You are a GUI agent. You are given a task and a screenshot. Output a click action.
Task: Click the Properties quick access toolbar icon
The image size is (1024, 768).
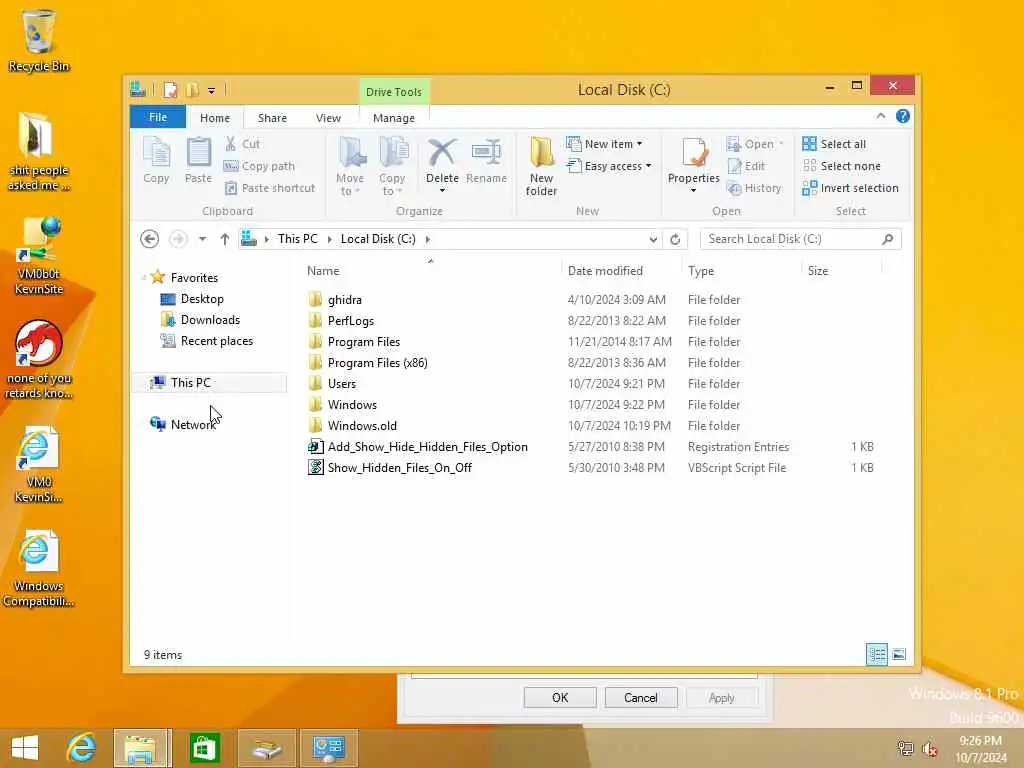click(x=170, y=90)
